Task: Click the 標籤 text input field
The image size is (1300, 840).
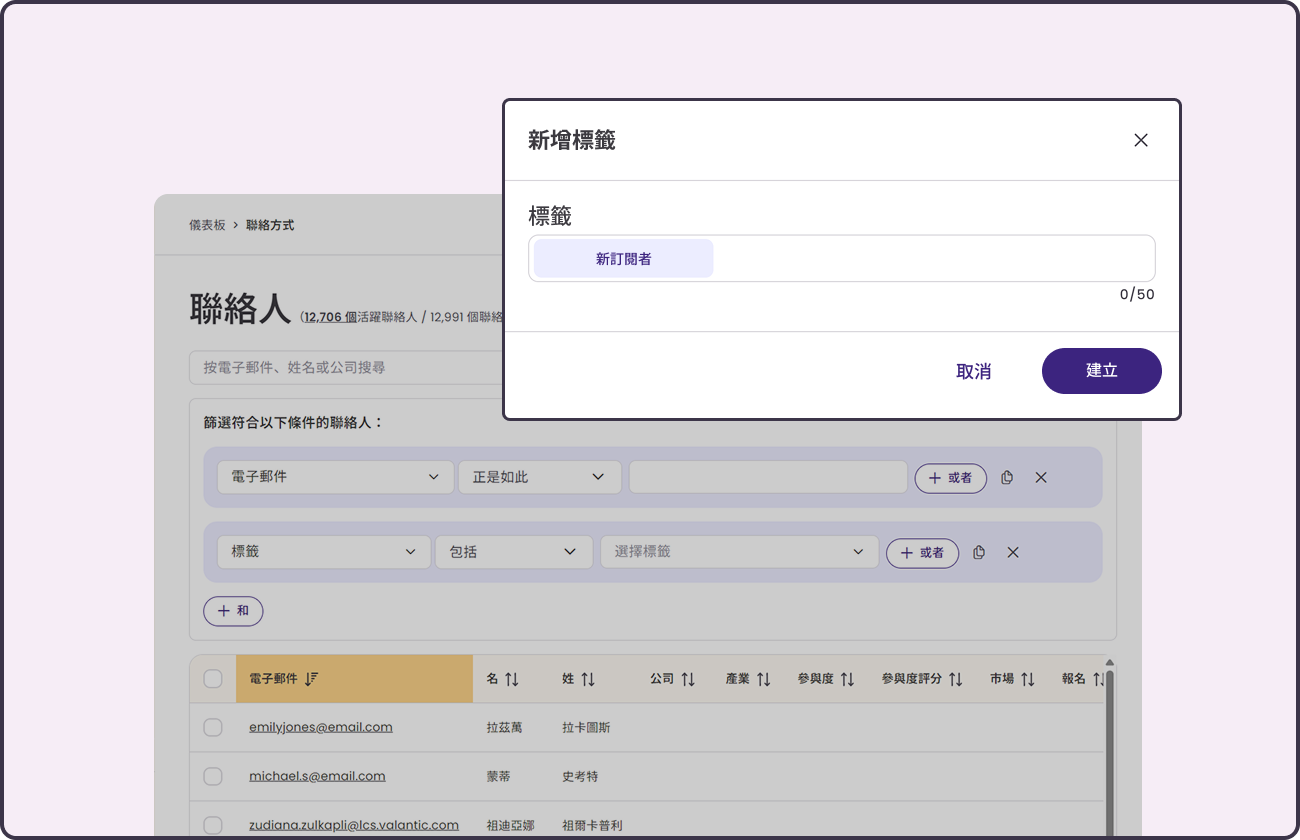Action: (930, 259)
